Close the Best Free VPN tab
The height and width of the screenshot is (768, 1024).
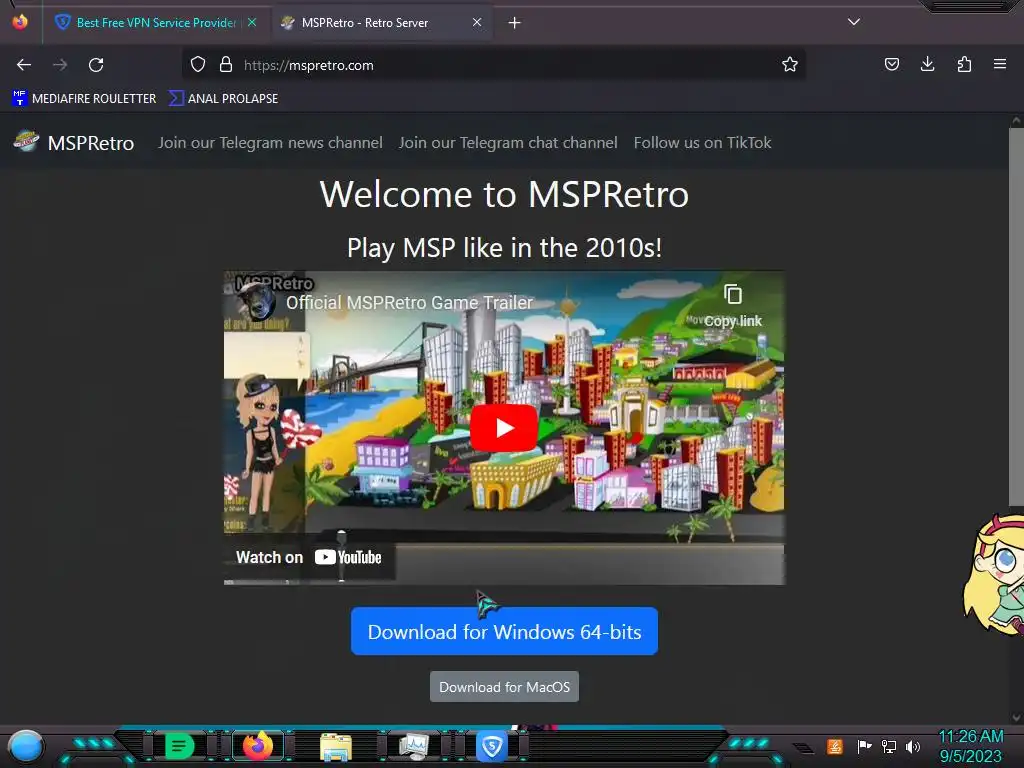[252, 23]
